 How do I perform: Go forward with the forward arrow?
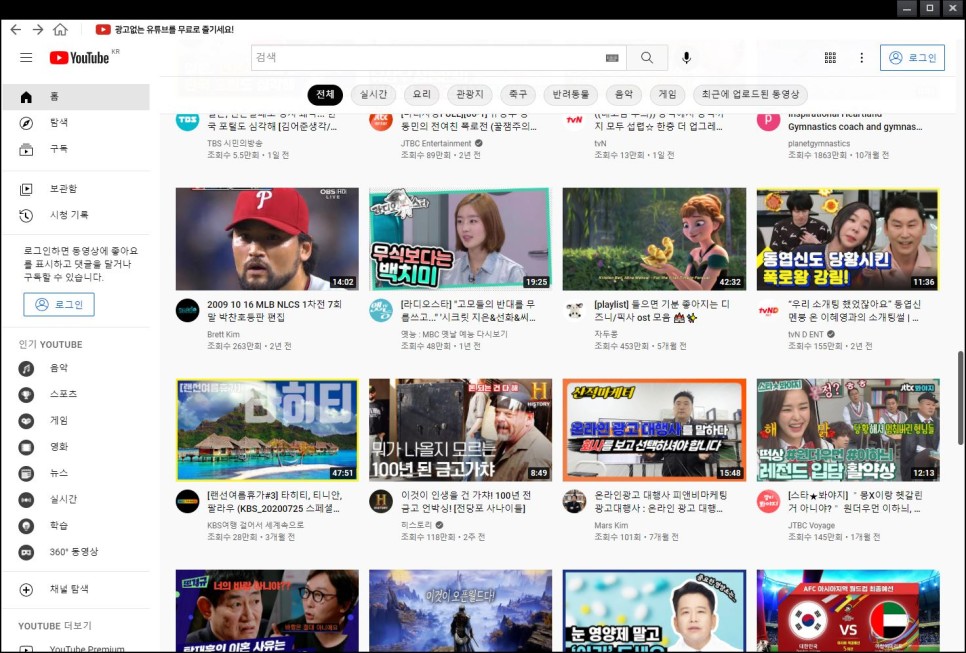tap(38, 30)
